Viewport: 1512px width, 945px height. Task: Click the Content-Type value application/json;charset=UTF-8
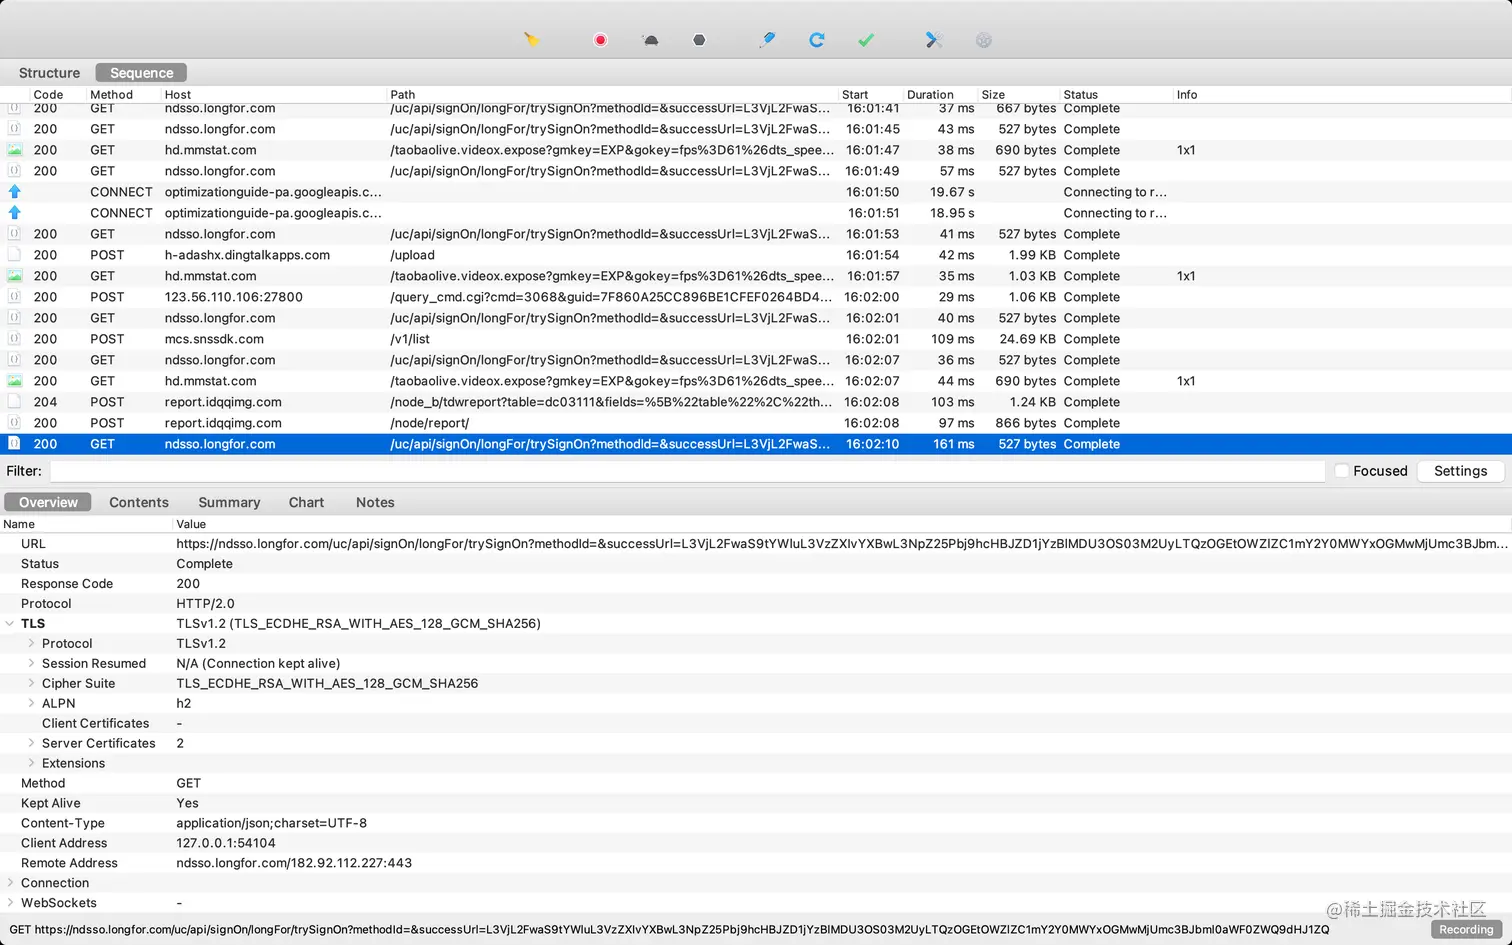click(x=272, y=823)
